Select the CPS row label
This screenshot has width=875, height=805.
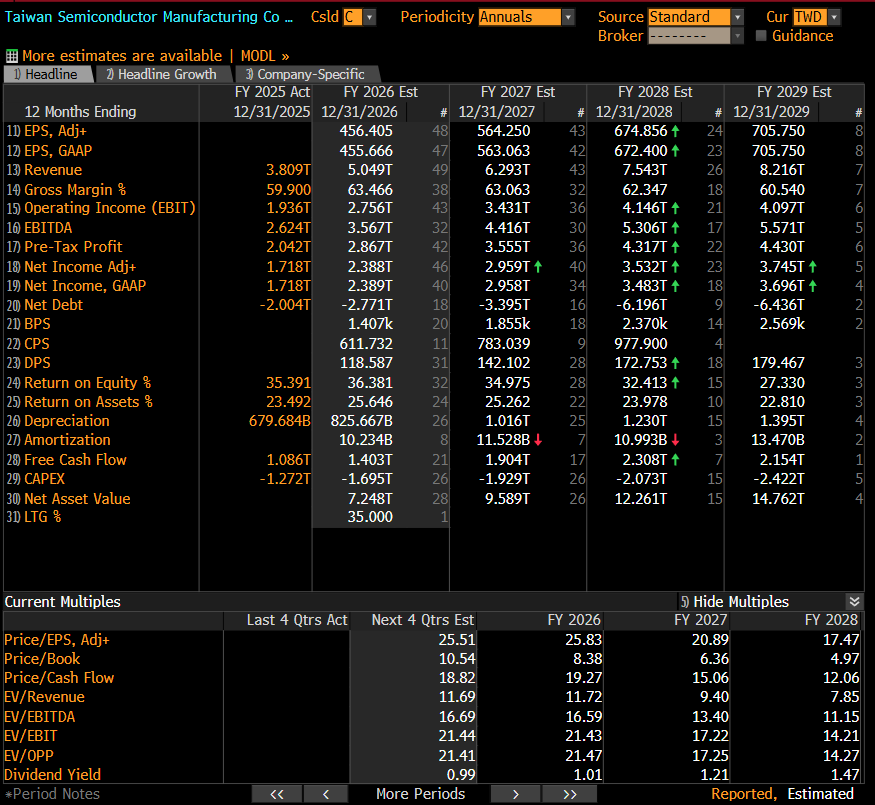pos(36,344)
